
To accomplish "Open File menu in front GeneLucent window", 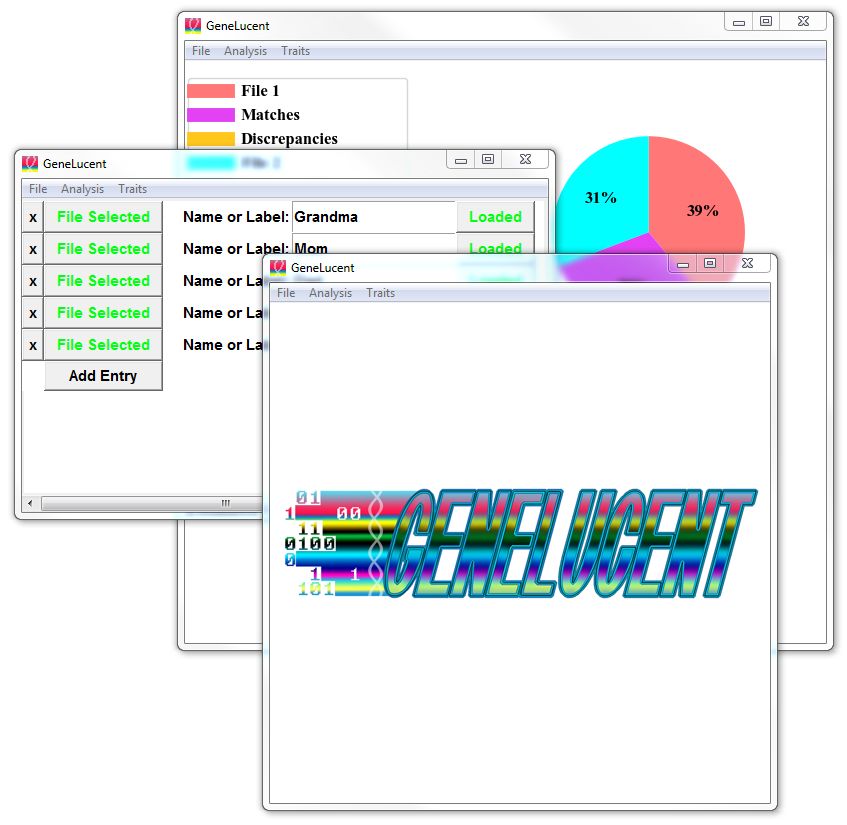I will pyautogui.click(x=286, y=293).
